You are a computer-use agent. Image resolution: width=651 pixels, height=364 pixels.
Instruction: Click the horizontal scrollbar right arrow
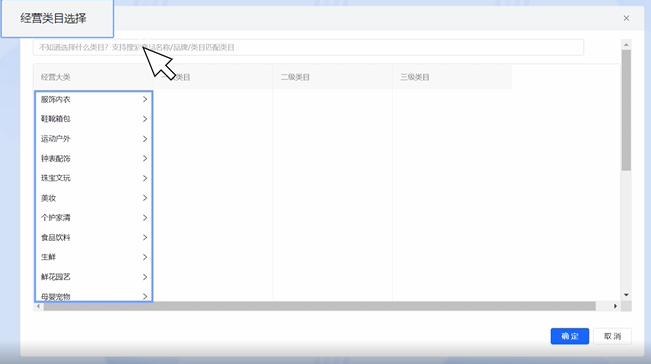point(615,306)
